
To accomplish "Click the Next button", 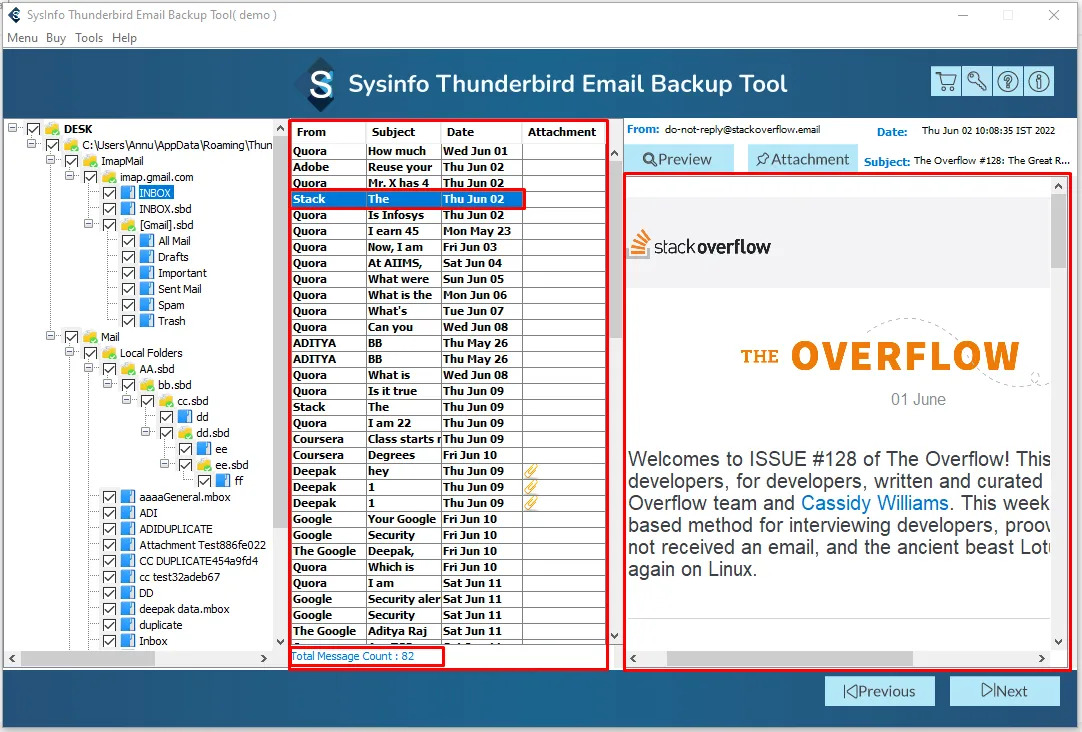I will pos(1005,691).
